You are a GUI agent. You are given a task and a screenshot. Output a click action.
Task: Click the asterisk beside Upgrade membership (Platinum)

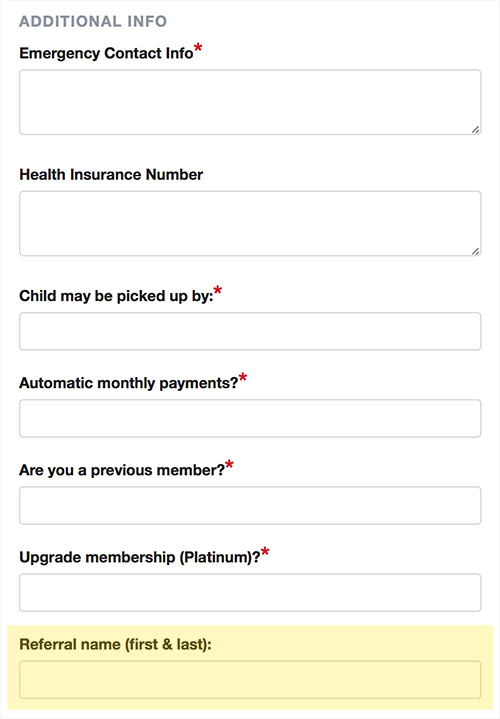[x=265, y=552]
